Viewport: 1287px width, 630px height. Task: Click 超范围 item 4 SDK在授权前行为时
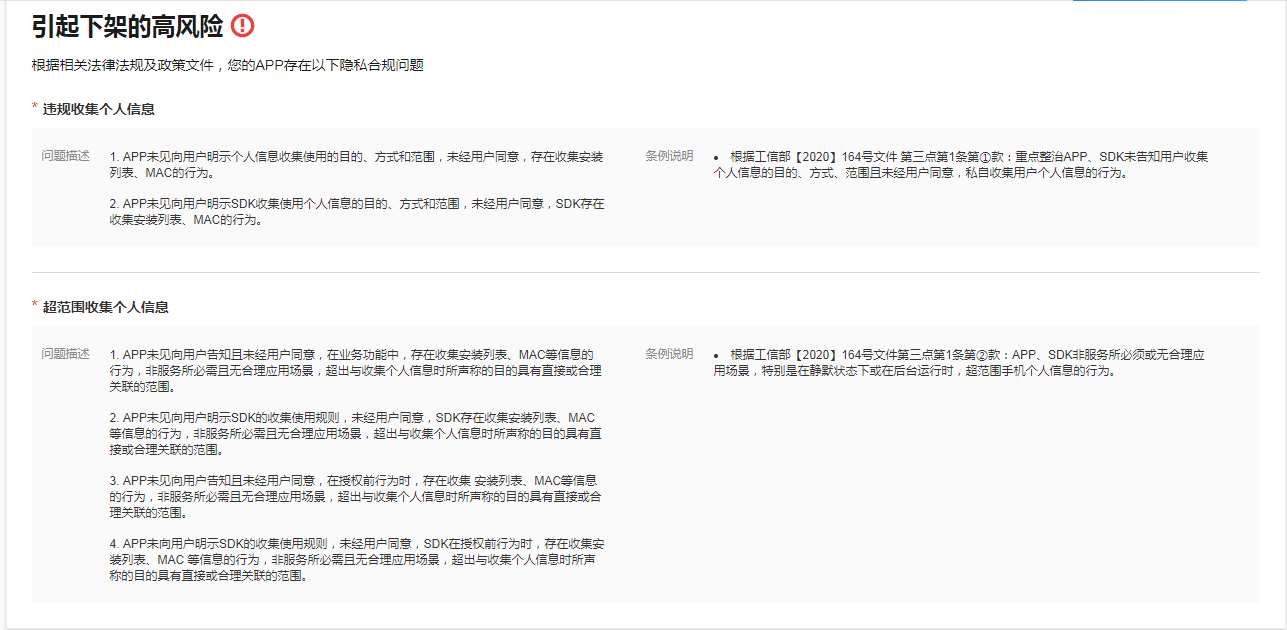357,560
